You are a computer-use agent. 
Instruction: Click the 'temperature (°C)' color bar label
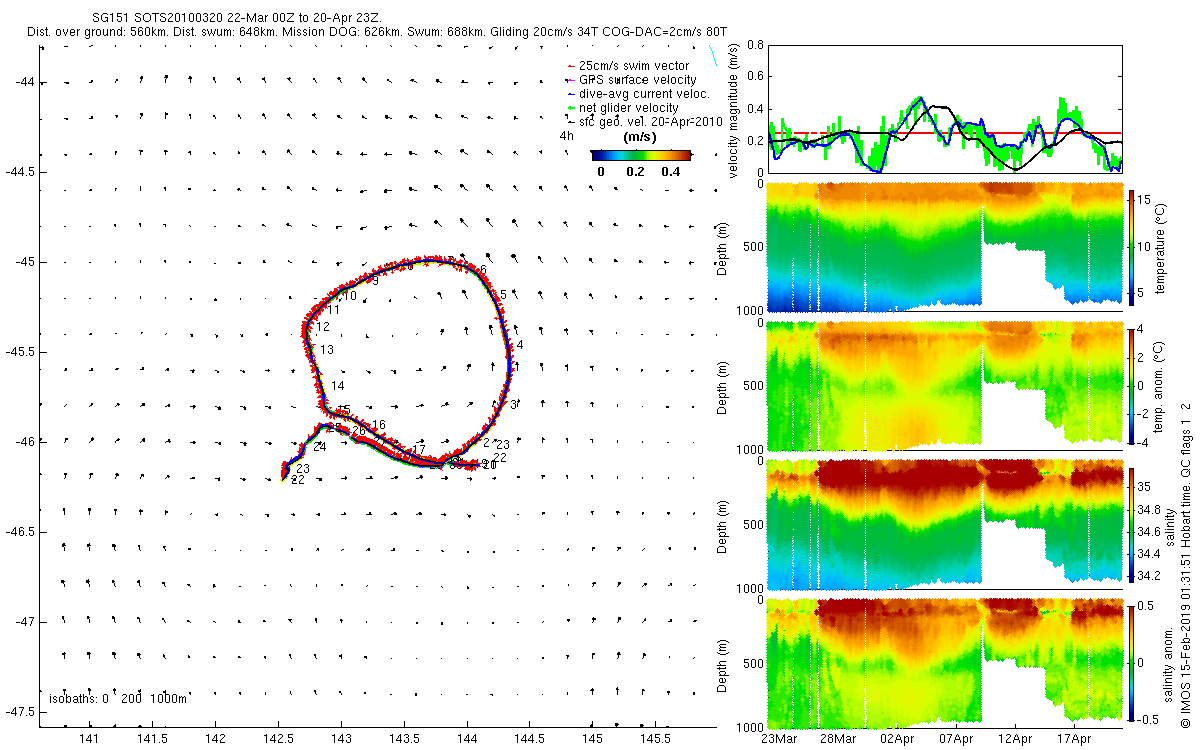[1162, 247]
